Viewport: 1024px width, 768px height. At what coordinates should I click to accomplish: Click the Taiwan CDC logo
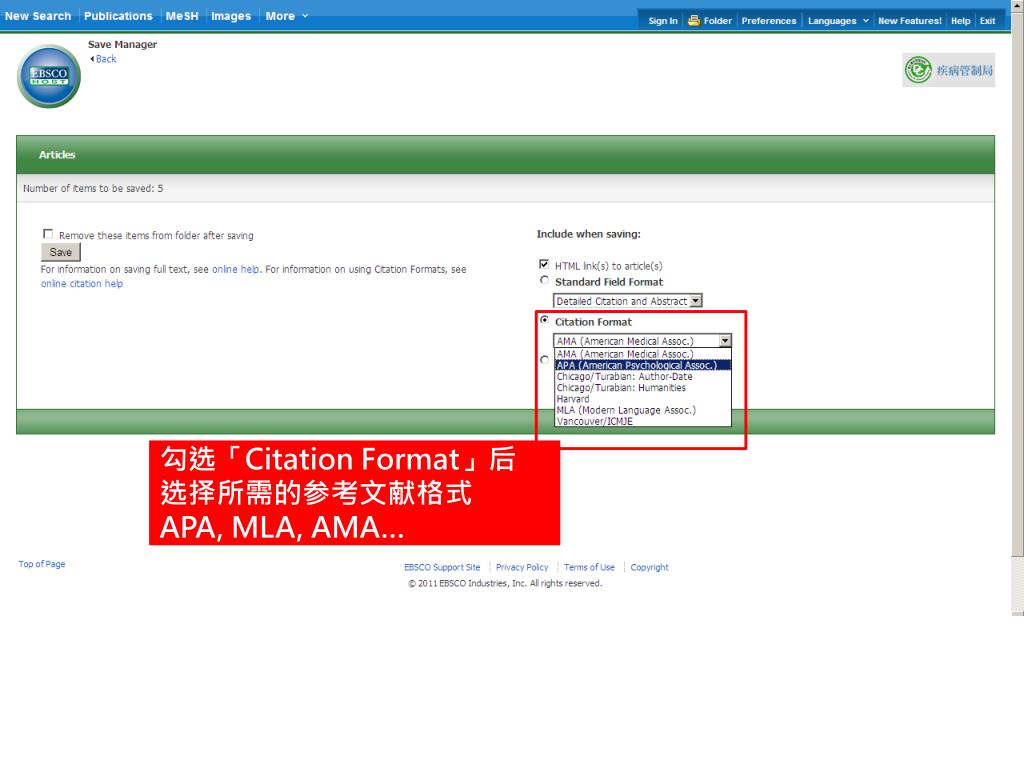(x=948, y=70)
